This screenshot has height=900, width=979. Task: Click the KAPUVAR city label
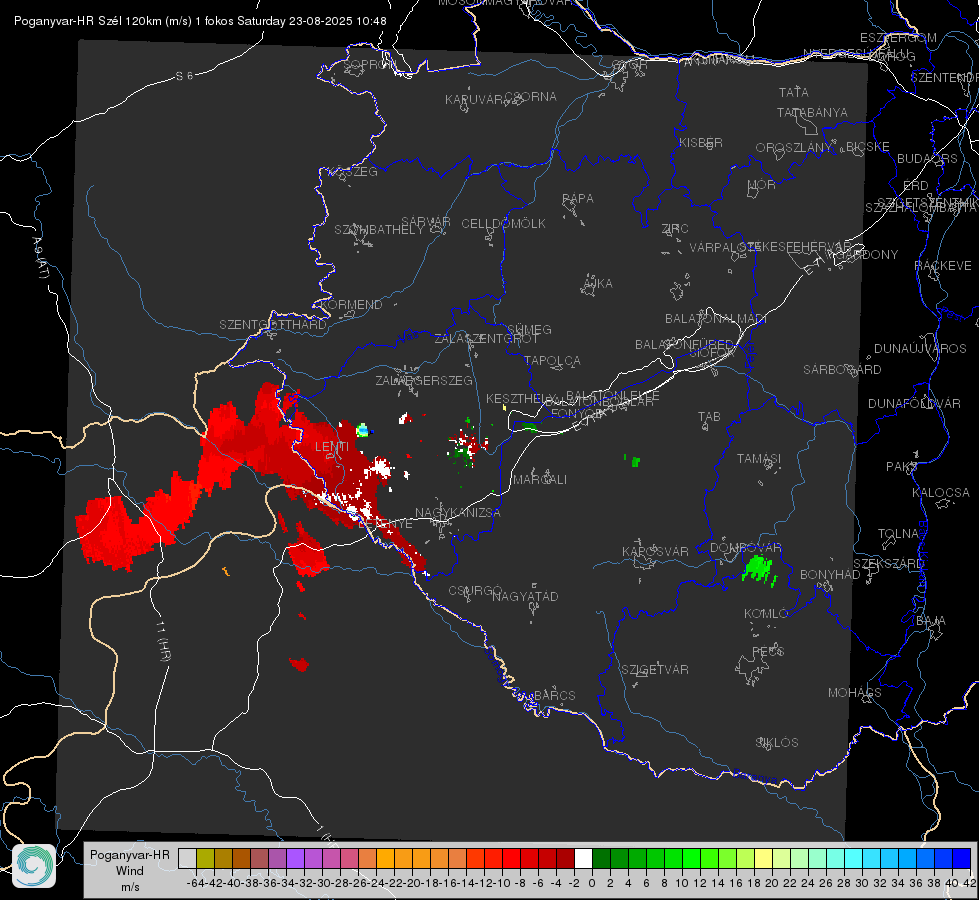[x=474, y=100]
